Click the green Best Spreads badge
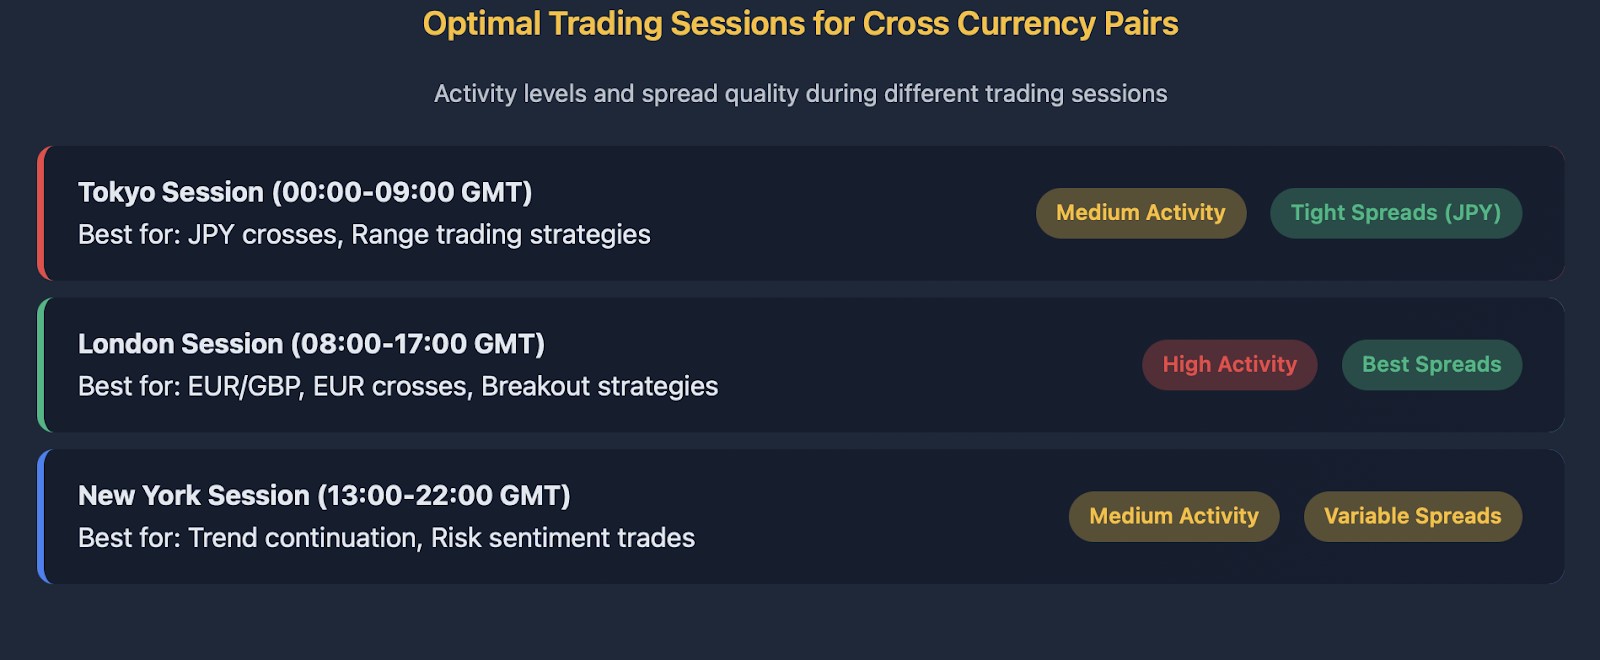 [1432, 365]
